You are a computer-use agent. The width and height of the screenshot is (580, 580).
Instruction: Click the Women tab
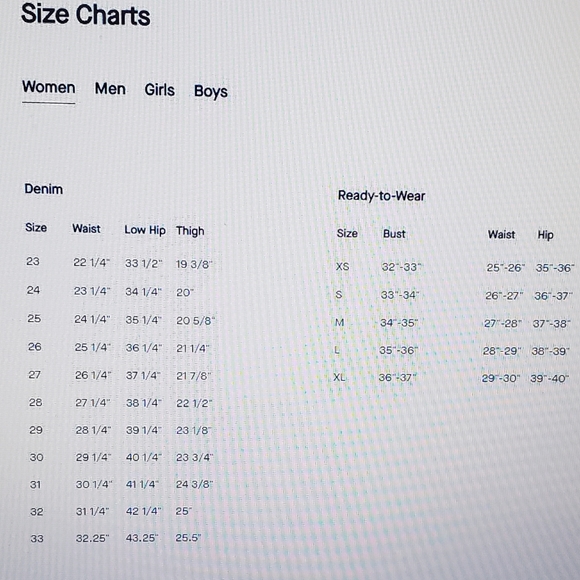point(48,87)
